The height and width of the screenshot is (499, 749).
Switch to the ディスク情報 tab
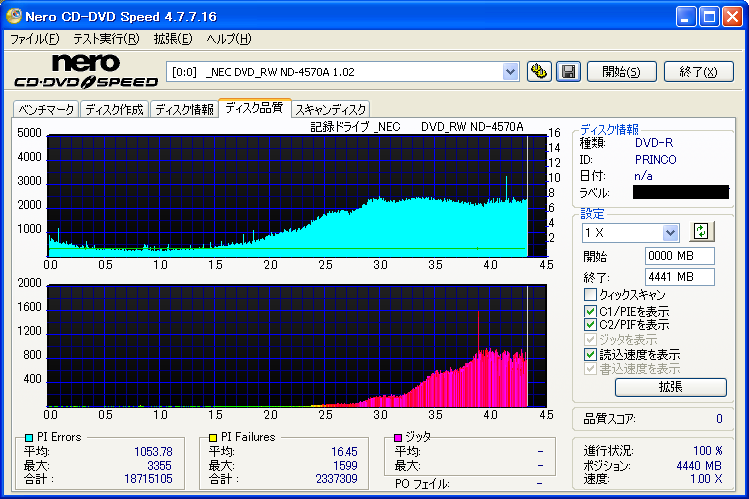(x=184, y=109)
